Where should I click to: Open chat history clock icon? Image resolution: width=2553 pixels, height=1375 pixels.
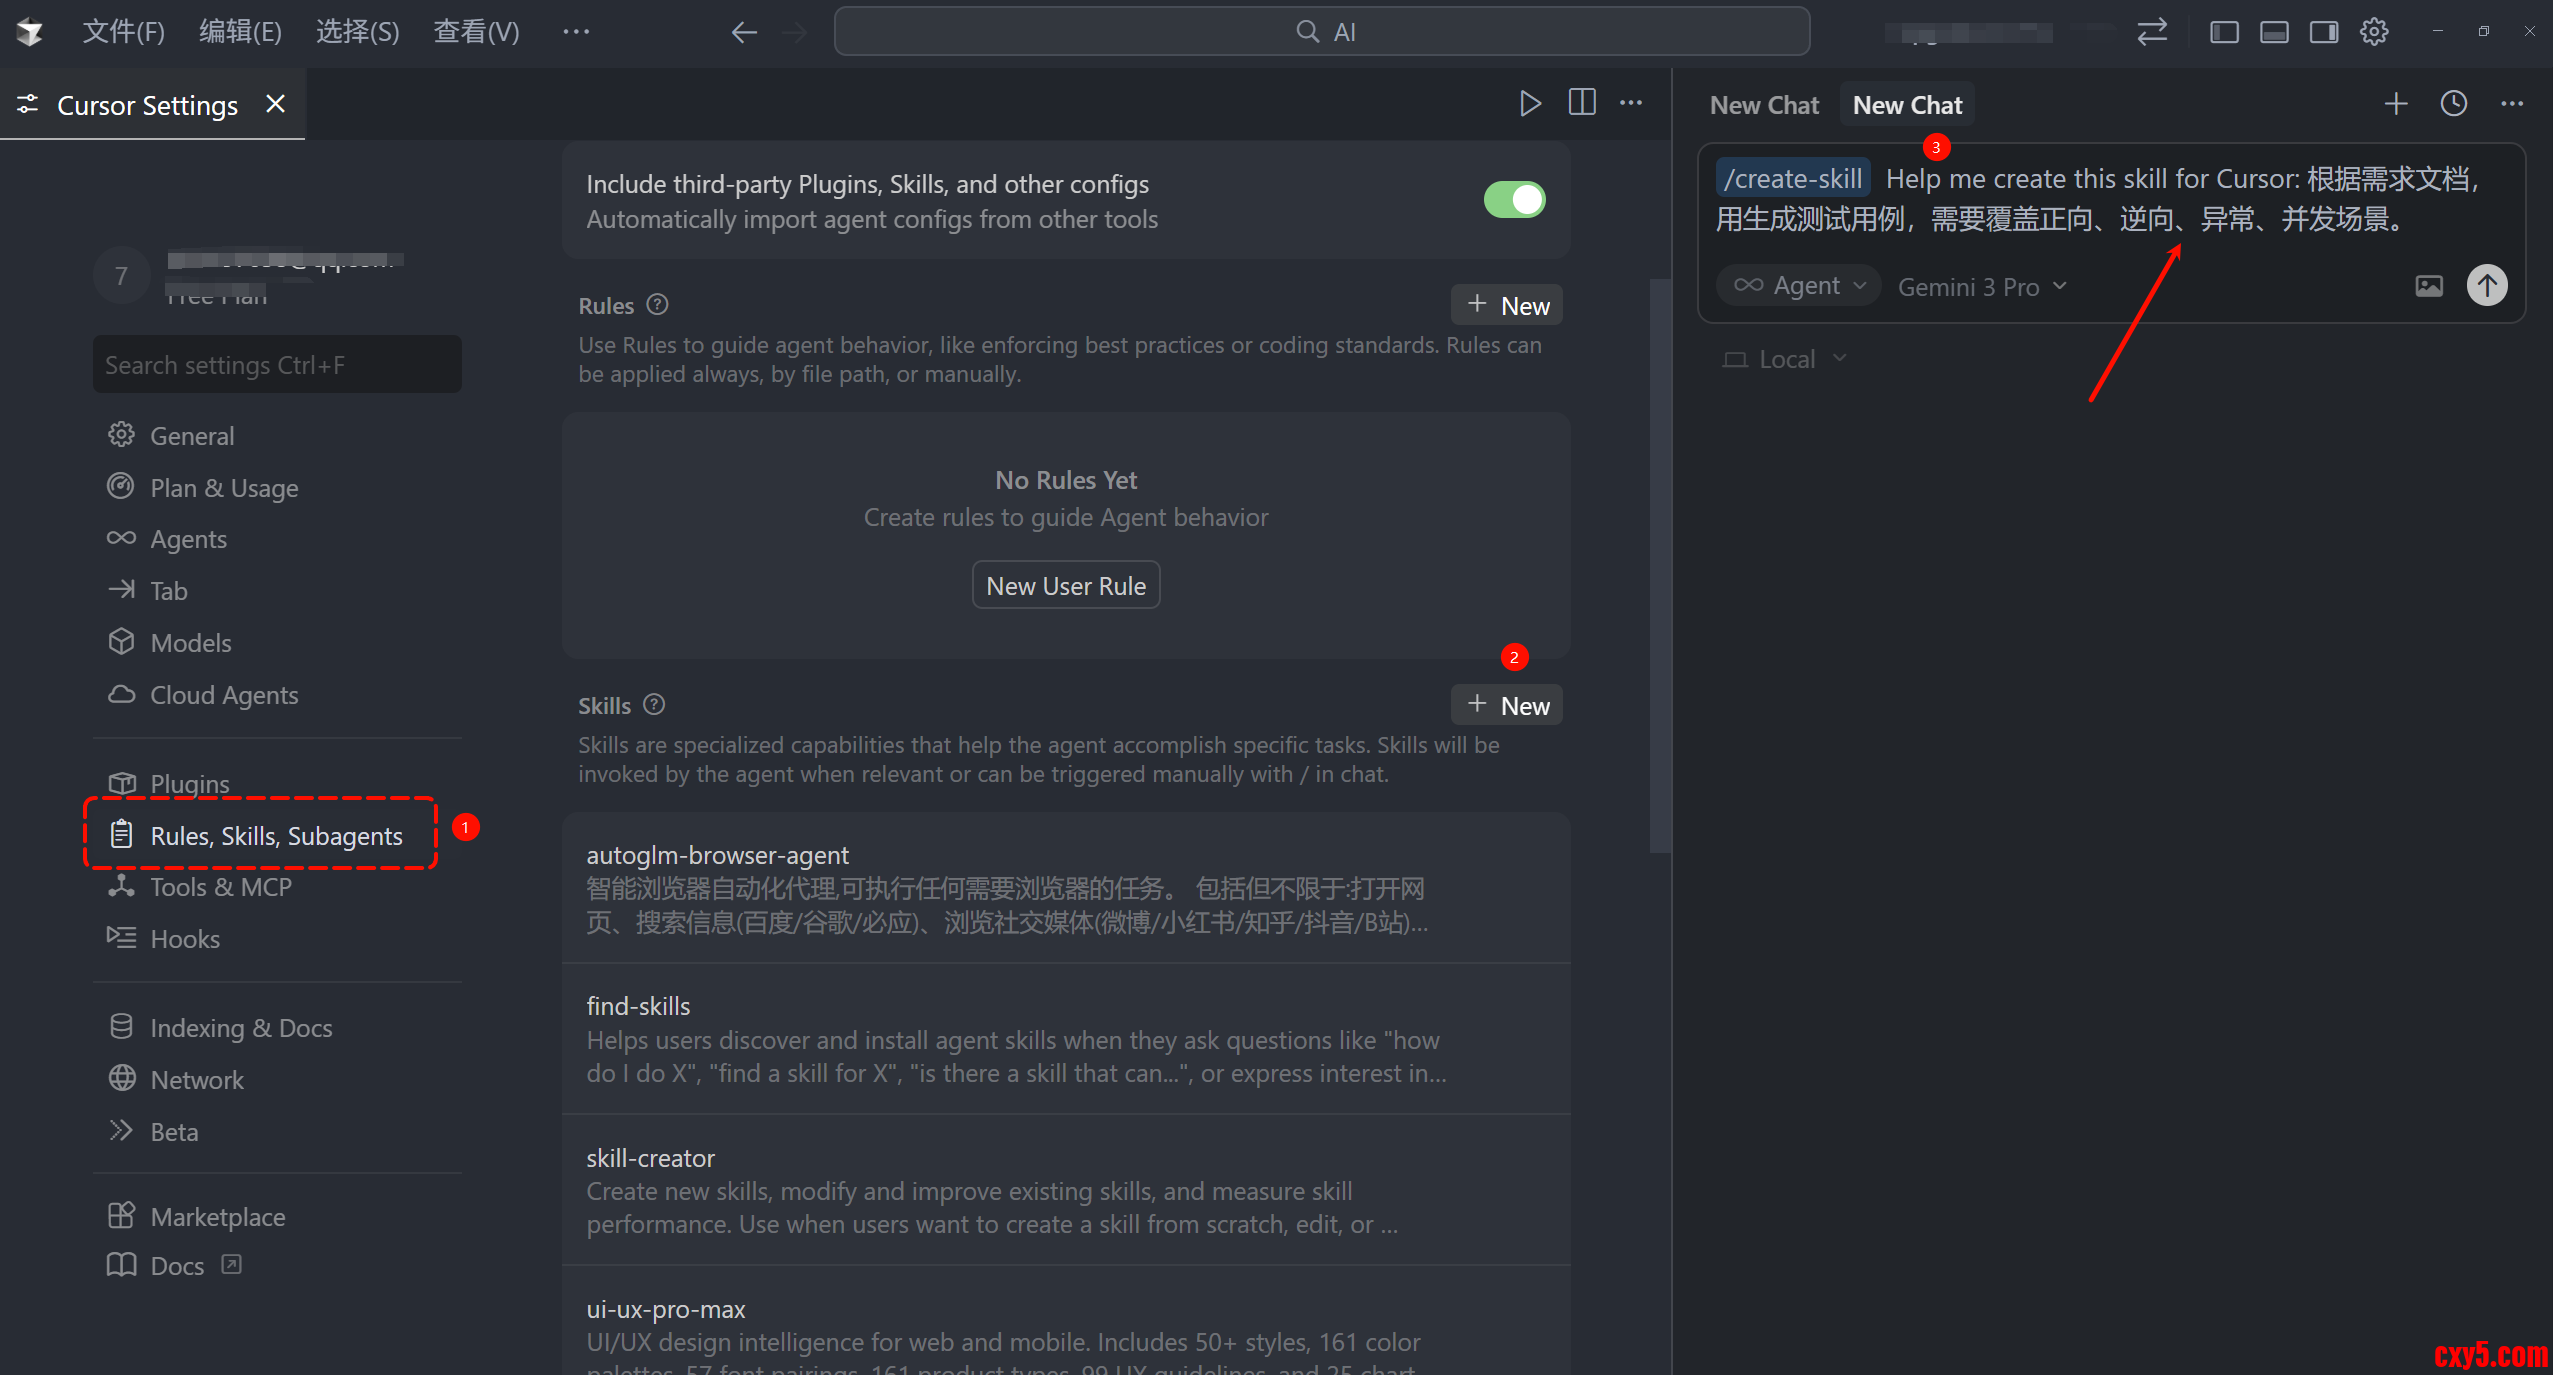(x=2453, y=104)
